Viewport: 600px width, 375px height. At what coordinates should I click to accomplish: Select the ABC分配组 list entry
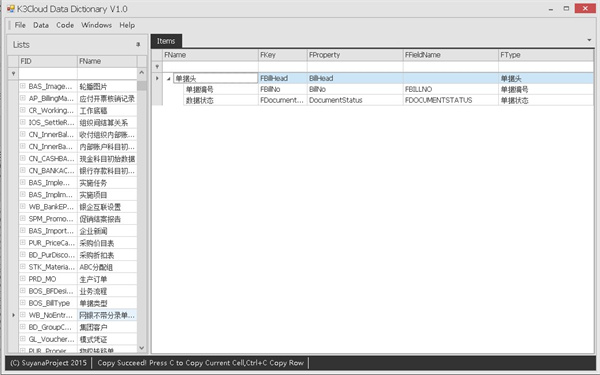[x=107, y=267]
